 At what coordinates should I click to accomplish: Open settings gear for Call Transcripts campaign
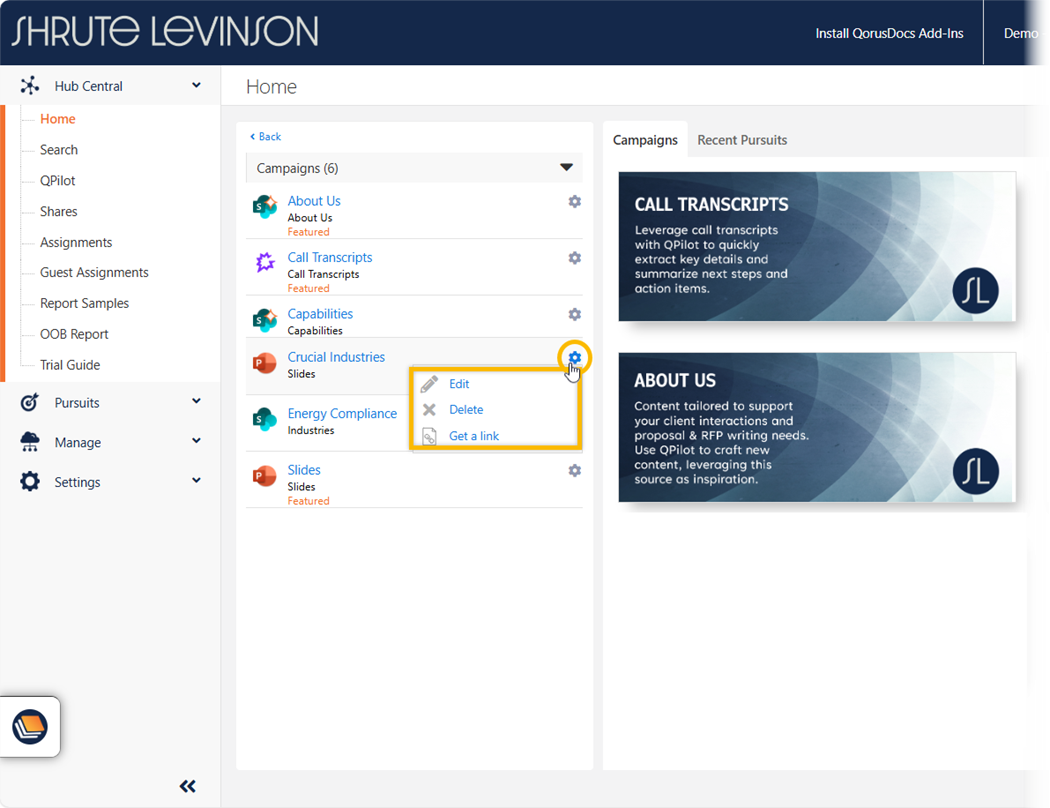click(574, 258)
